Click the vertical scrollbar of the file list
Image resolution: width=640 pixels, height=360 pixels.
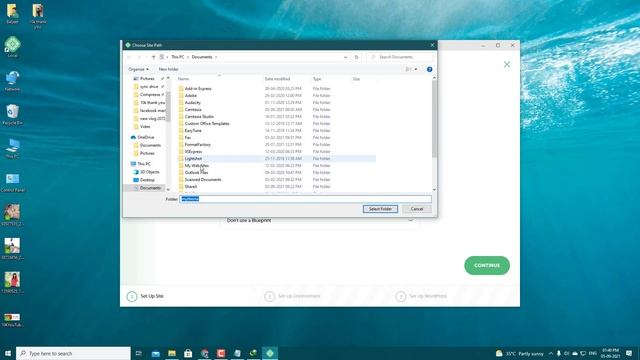point(434,118)
